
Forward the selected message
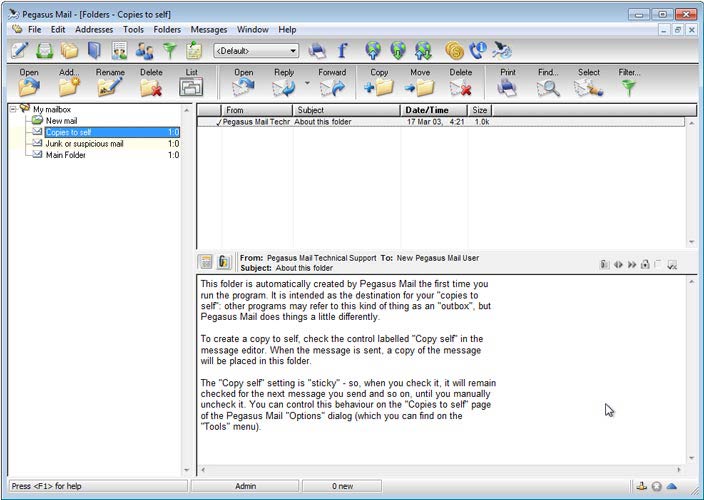[332, 87]
